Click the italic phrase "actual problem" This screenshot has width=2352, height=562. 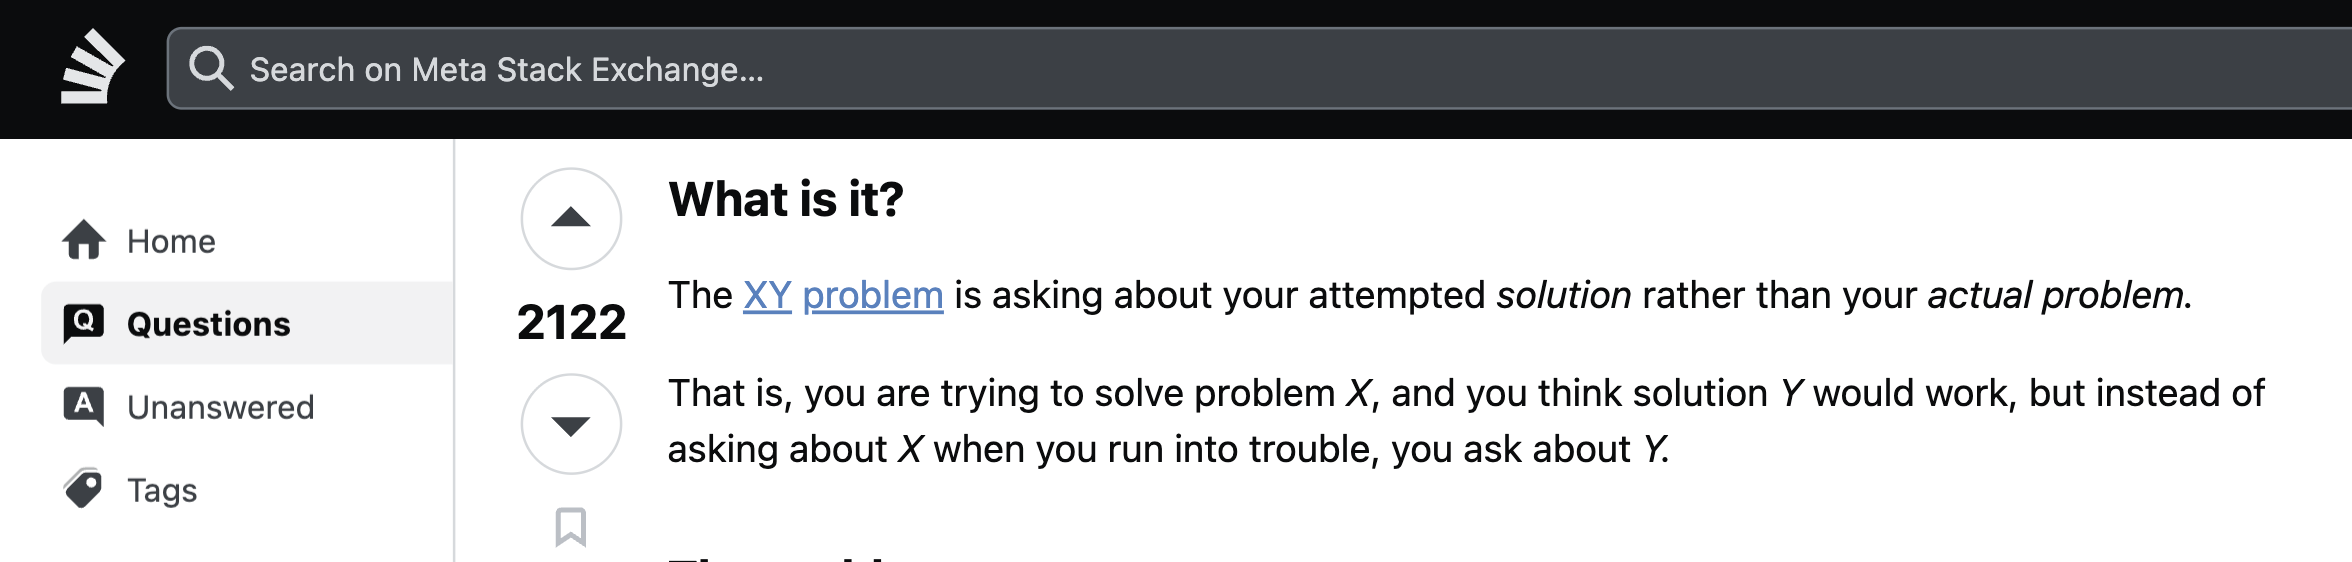point(2055,295)
